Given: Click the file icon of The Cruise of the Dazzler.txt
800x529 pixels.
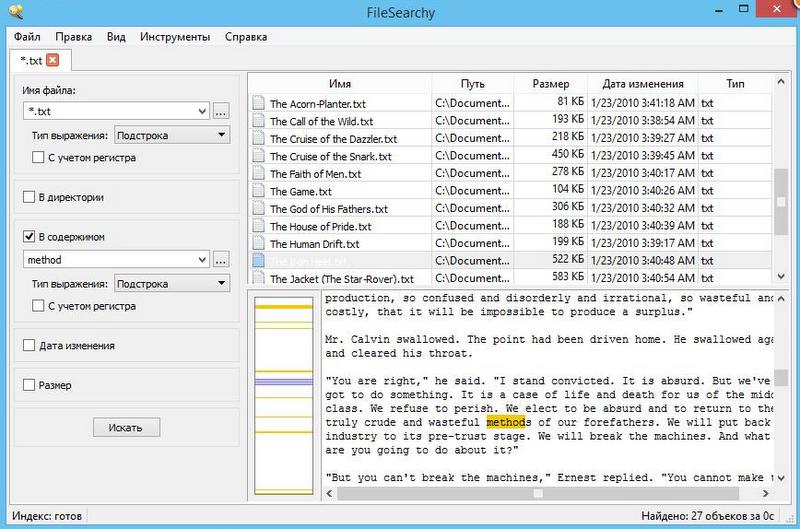Looking at the screenshot, I should (x=259, y=138).
